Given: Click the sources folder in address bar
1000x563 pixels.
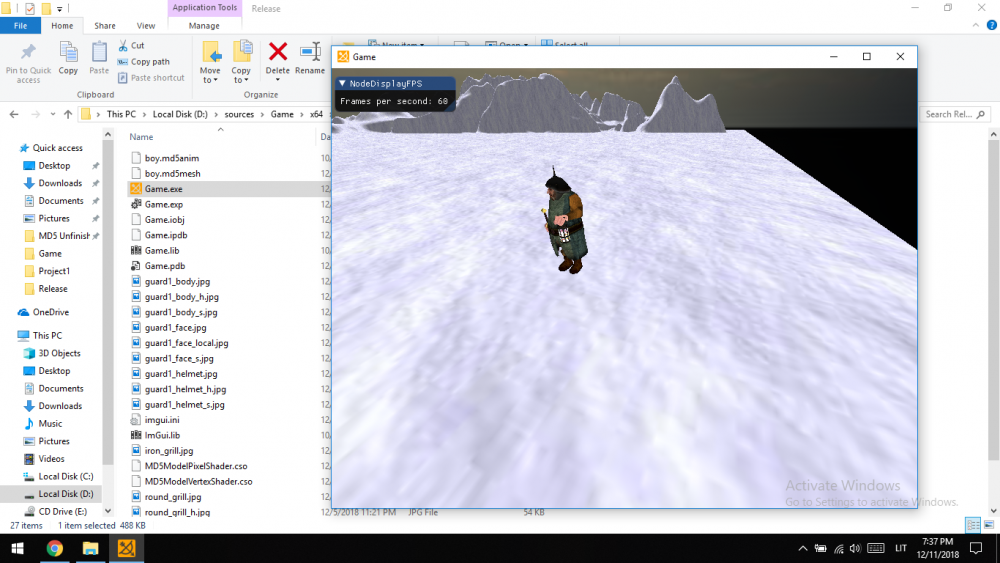Looking at the screenshot, I should point(239,114).
